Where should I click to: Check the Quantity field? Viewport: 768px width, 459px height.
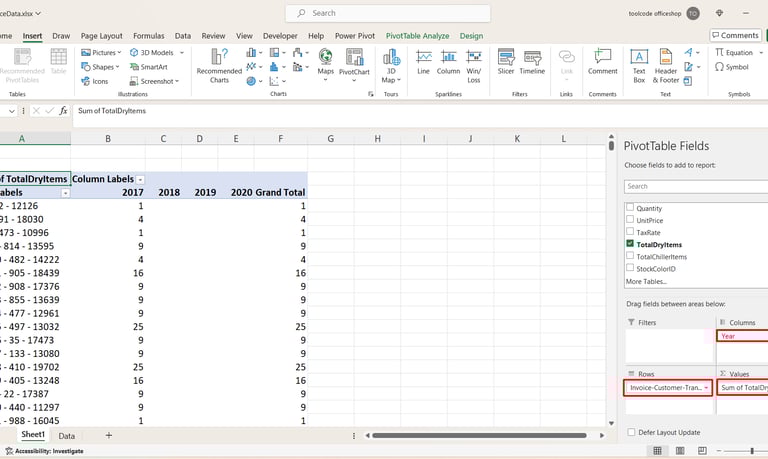pyautogui.click(x=630, y=207)
